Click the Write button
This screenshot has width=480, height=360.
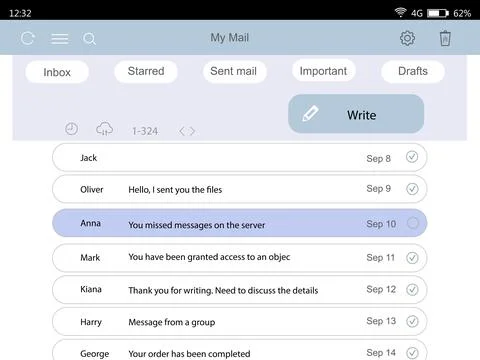tap(356, 114)
